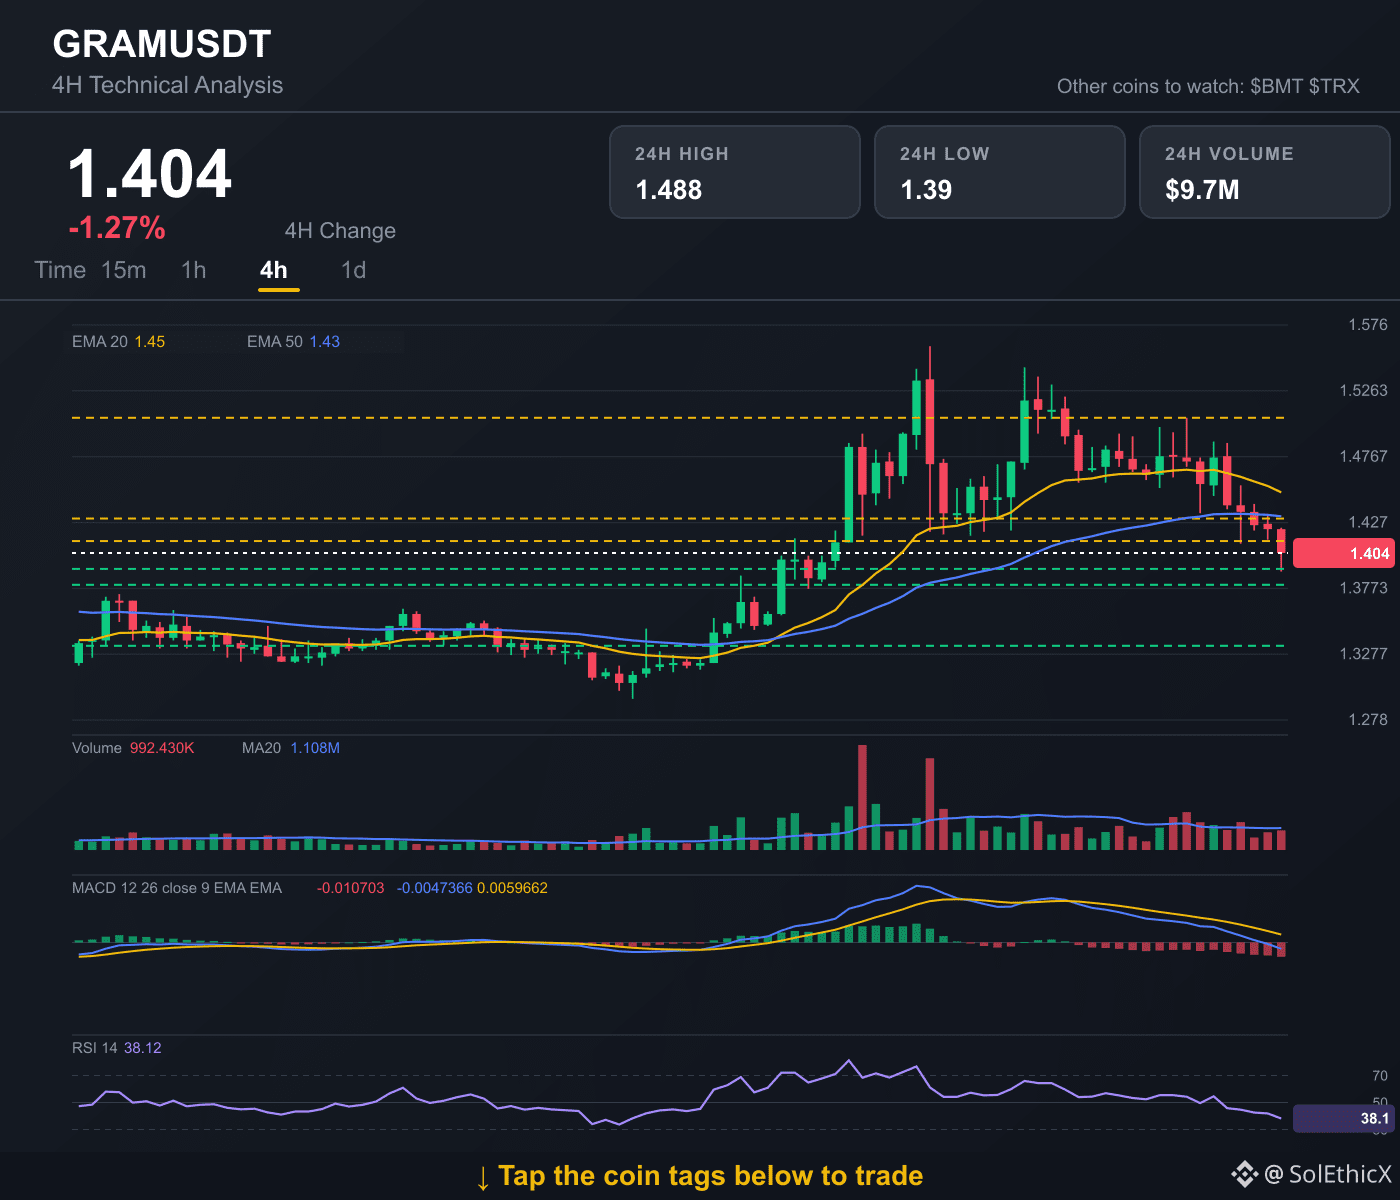Click the 1.427 price axis label
The height and width of the screenshot is (1200, 1400).
coord(1368,522)
